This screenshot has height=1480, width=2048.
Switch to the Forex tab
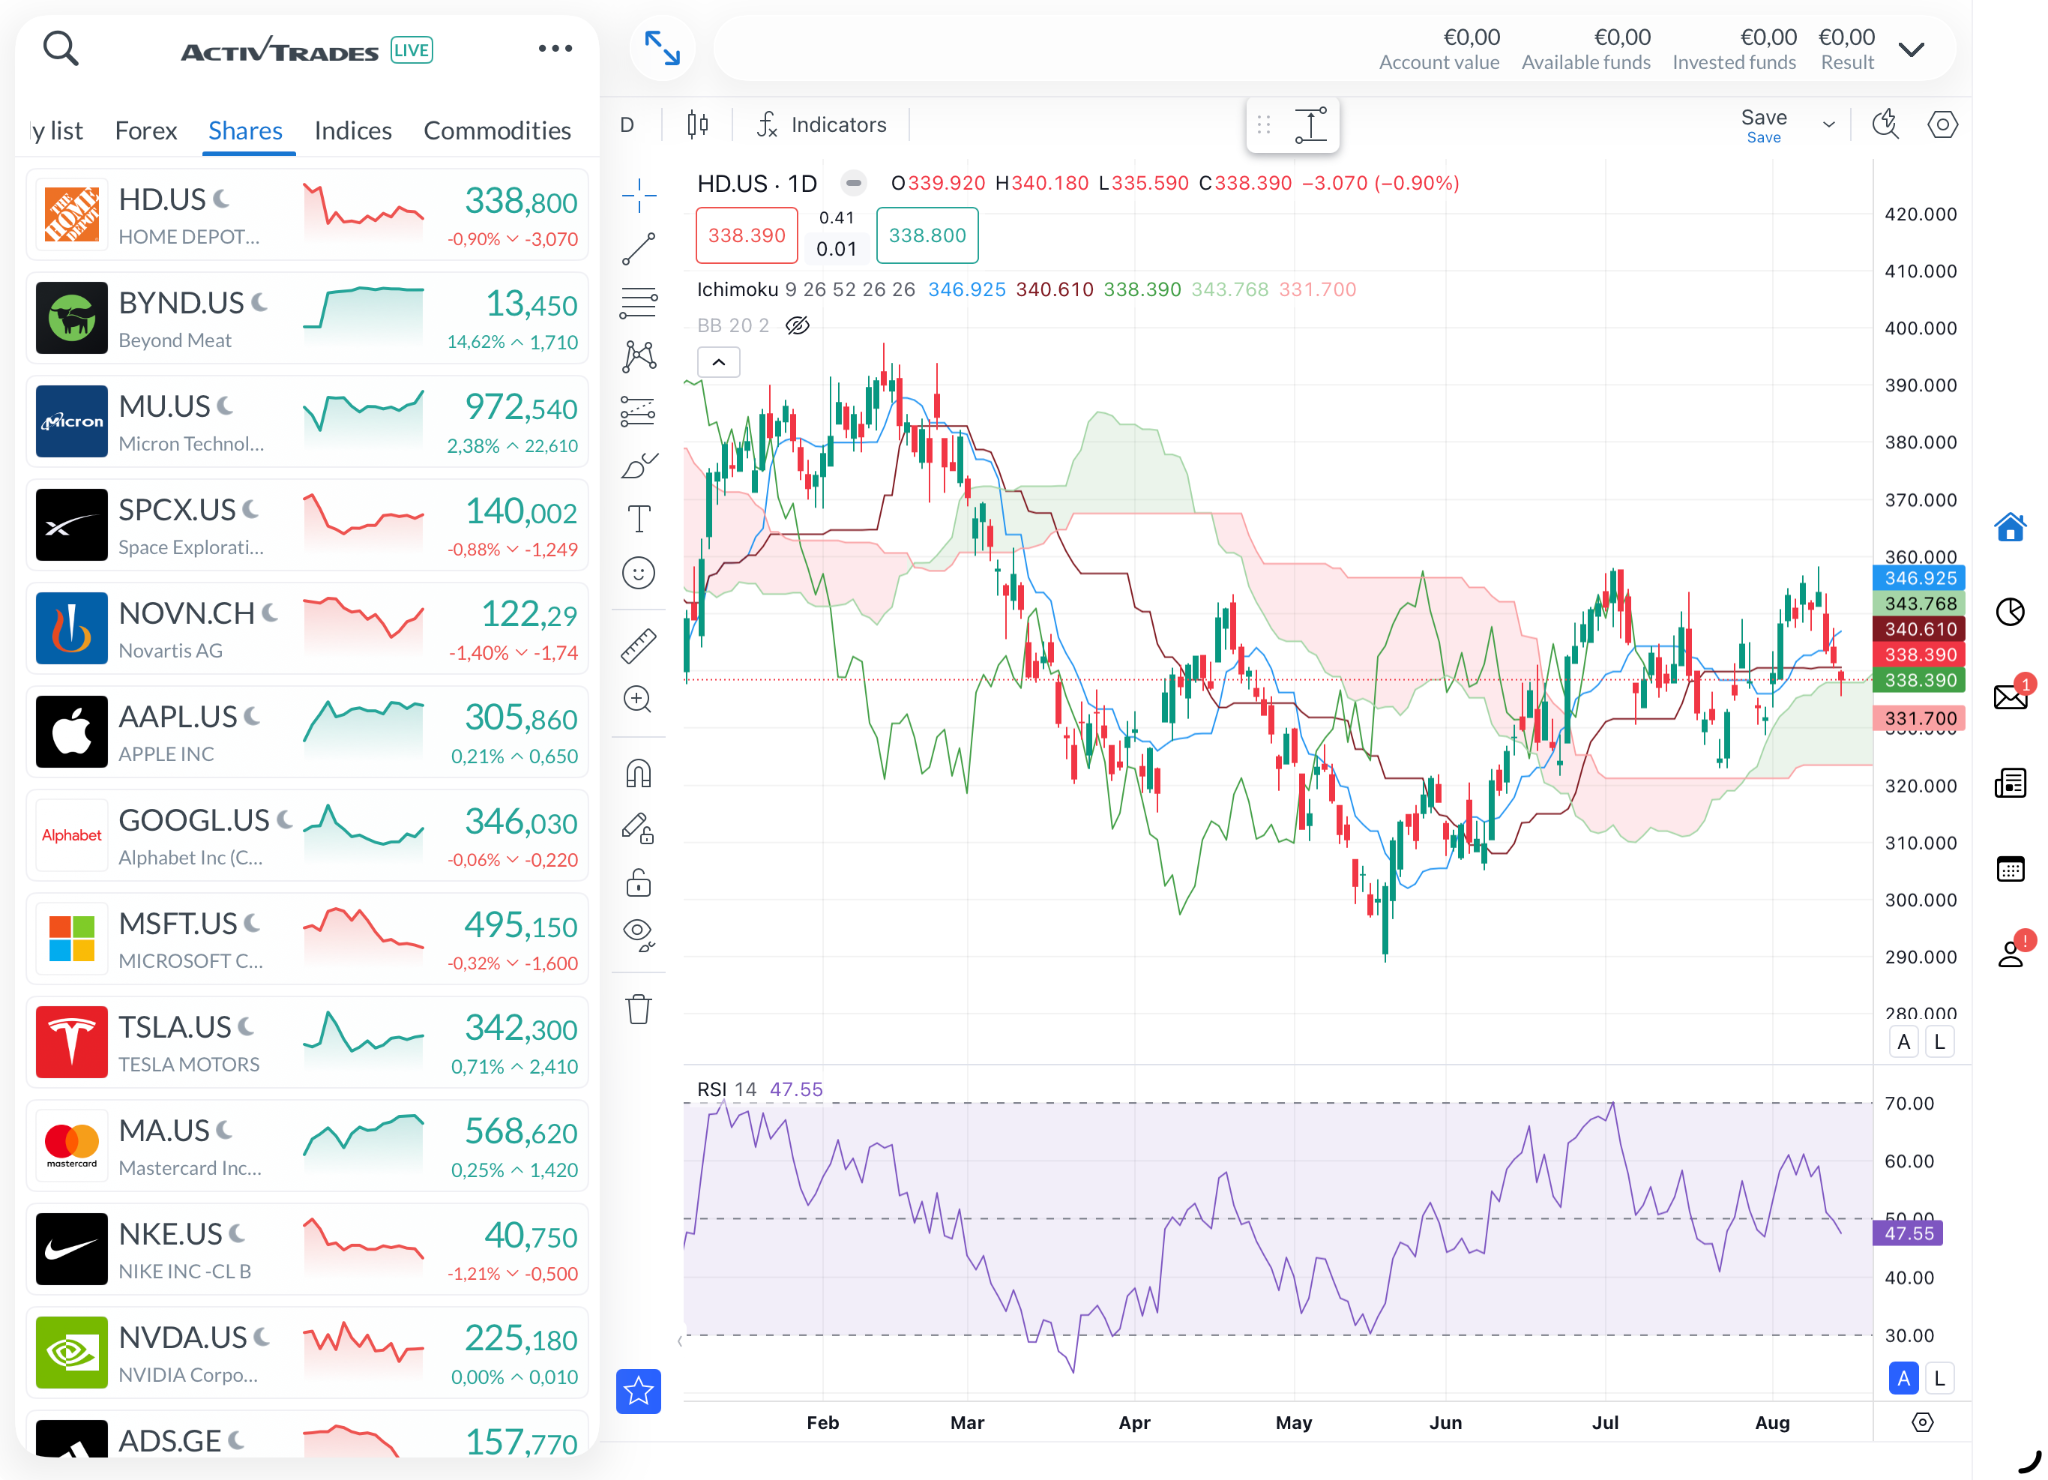[x=146, y=131]
